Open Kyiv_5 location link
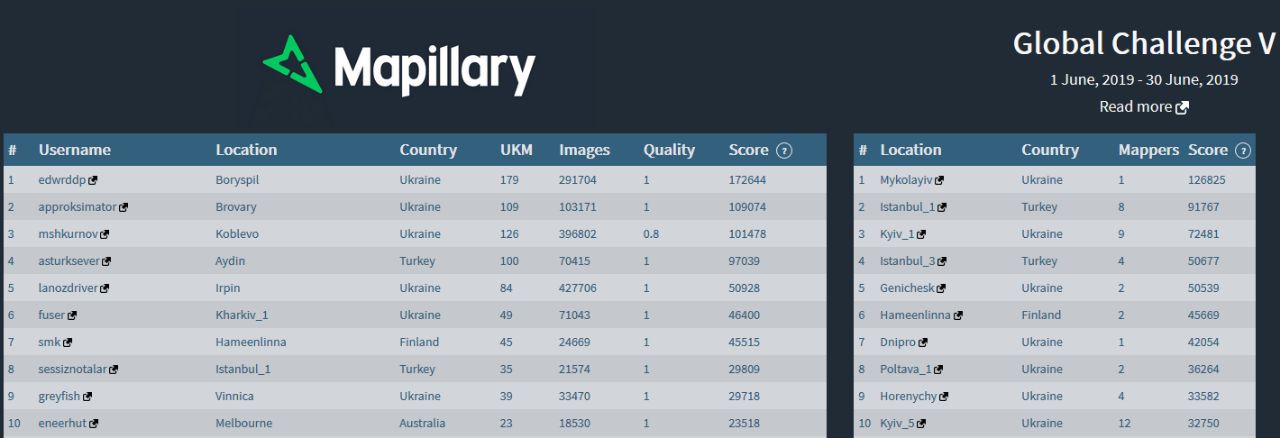This screenshot has height=438, width=1280. 898,423
